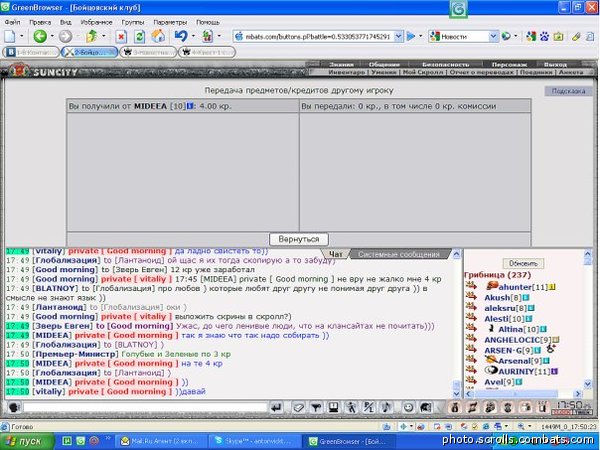Click the filter funnel icon in chat bar
This screenshot has height=450, width=600.
[x=316, y=408]
